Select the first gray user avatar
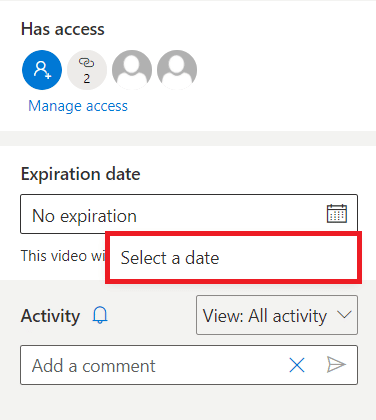 (x=132, y=70)
